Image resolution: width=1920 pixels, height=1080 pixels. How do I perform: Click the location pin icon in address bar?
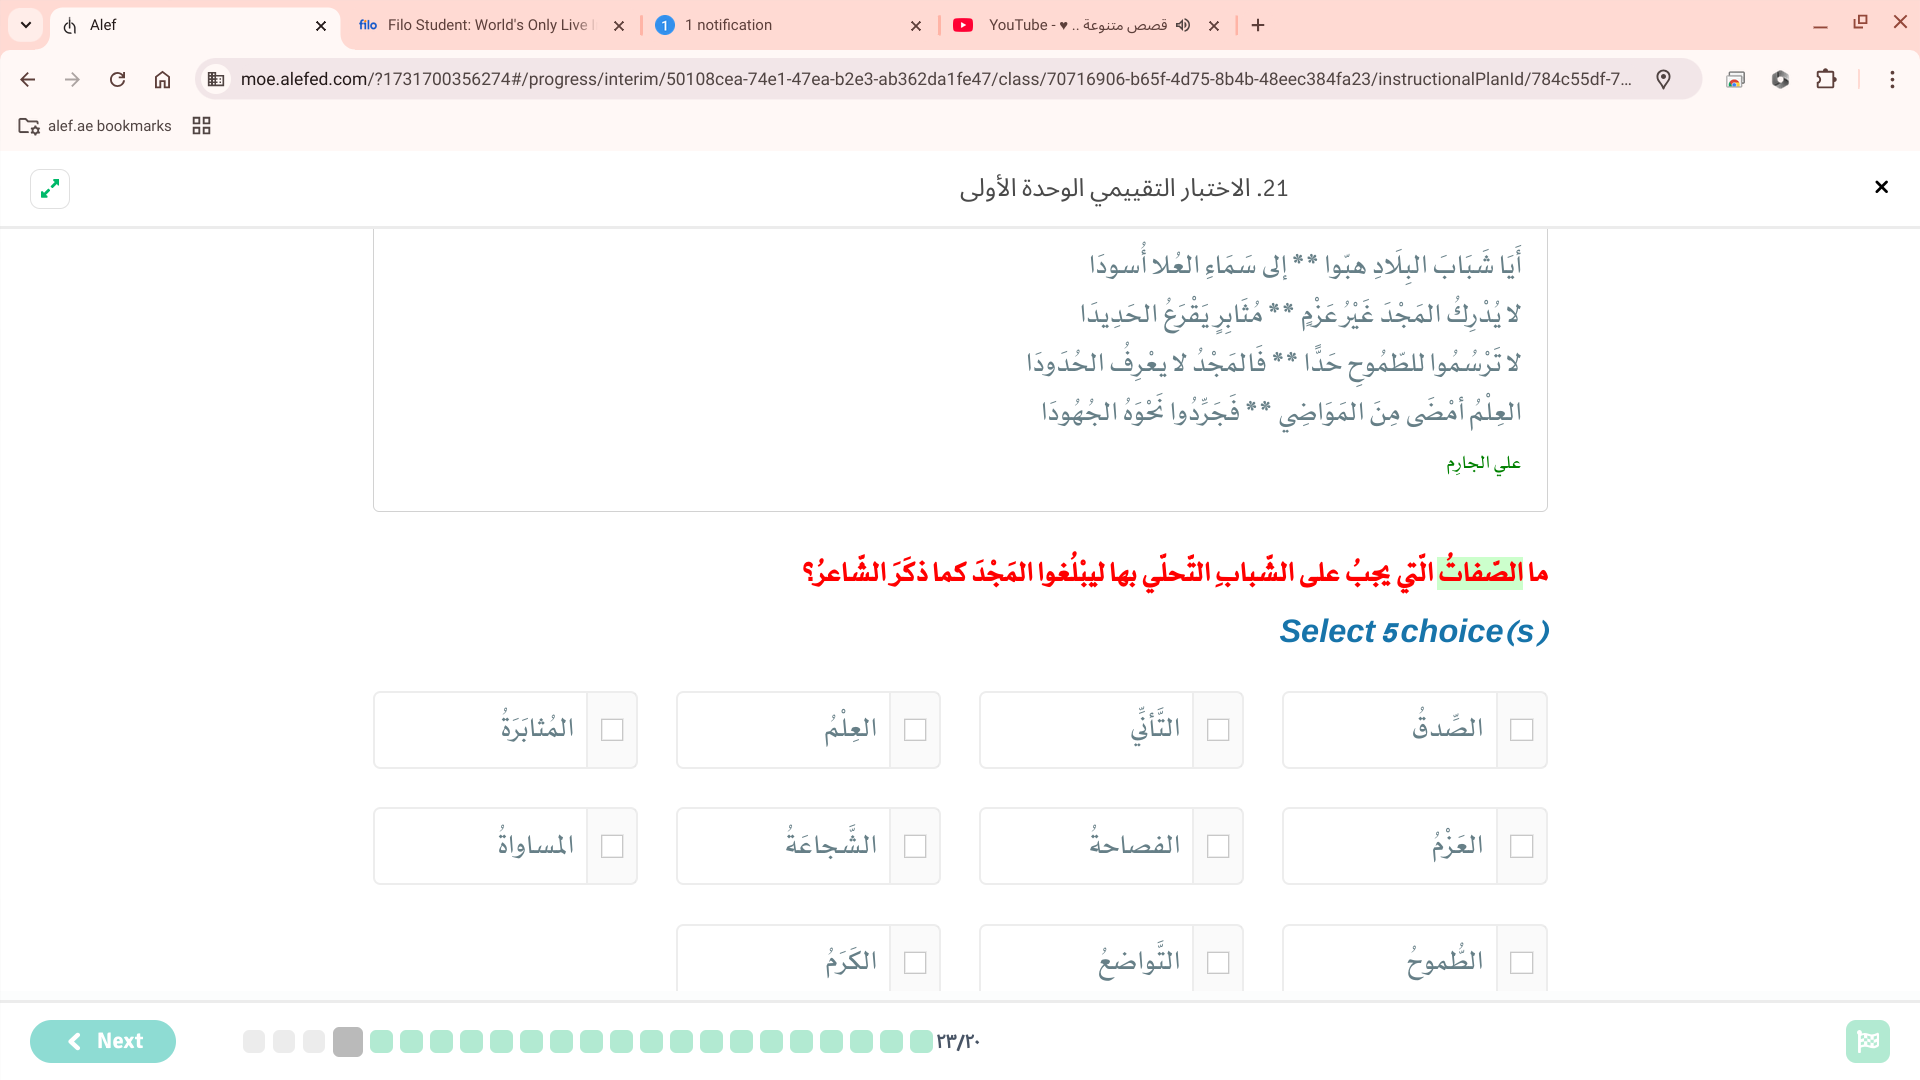[1663, 79]
